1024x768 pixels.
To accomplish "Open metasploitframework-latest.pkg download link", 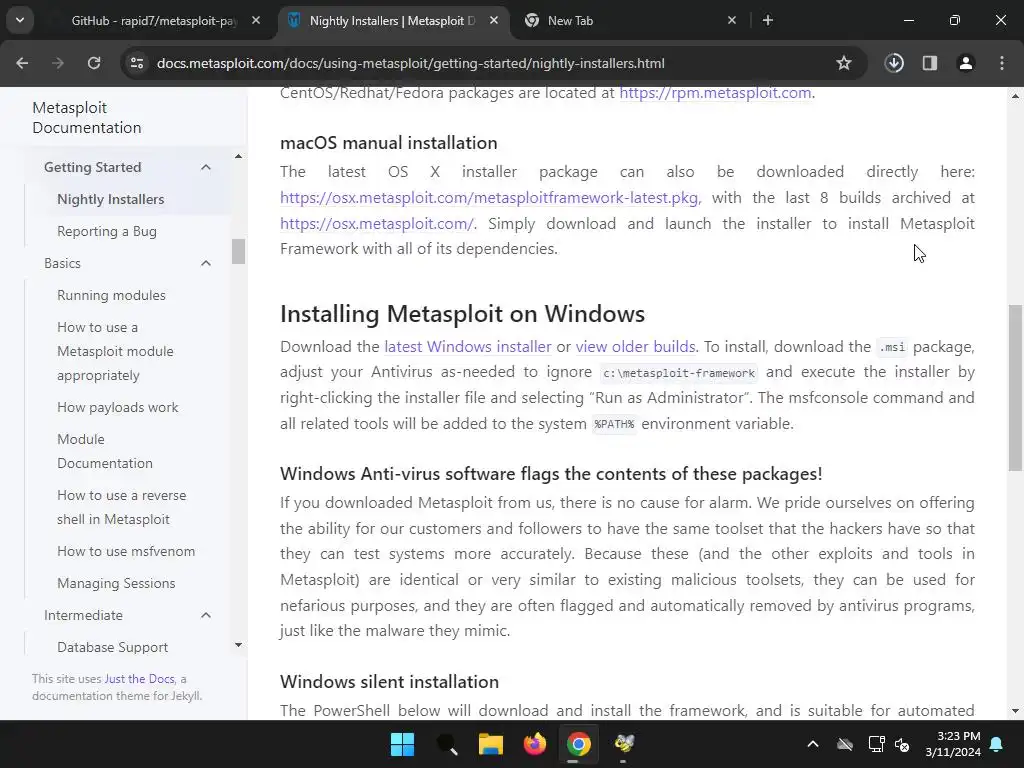I will click(x=490, y=197).
